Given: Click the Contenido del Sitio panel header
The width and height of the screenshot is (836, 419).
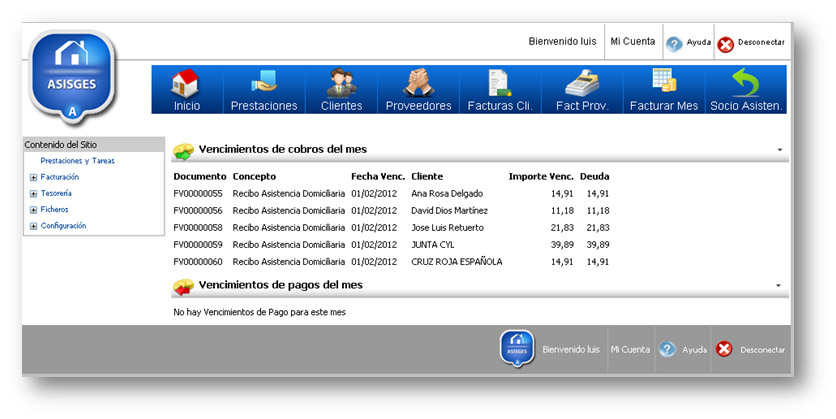Looking at the screenshot, I should (x=94, y=144).
